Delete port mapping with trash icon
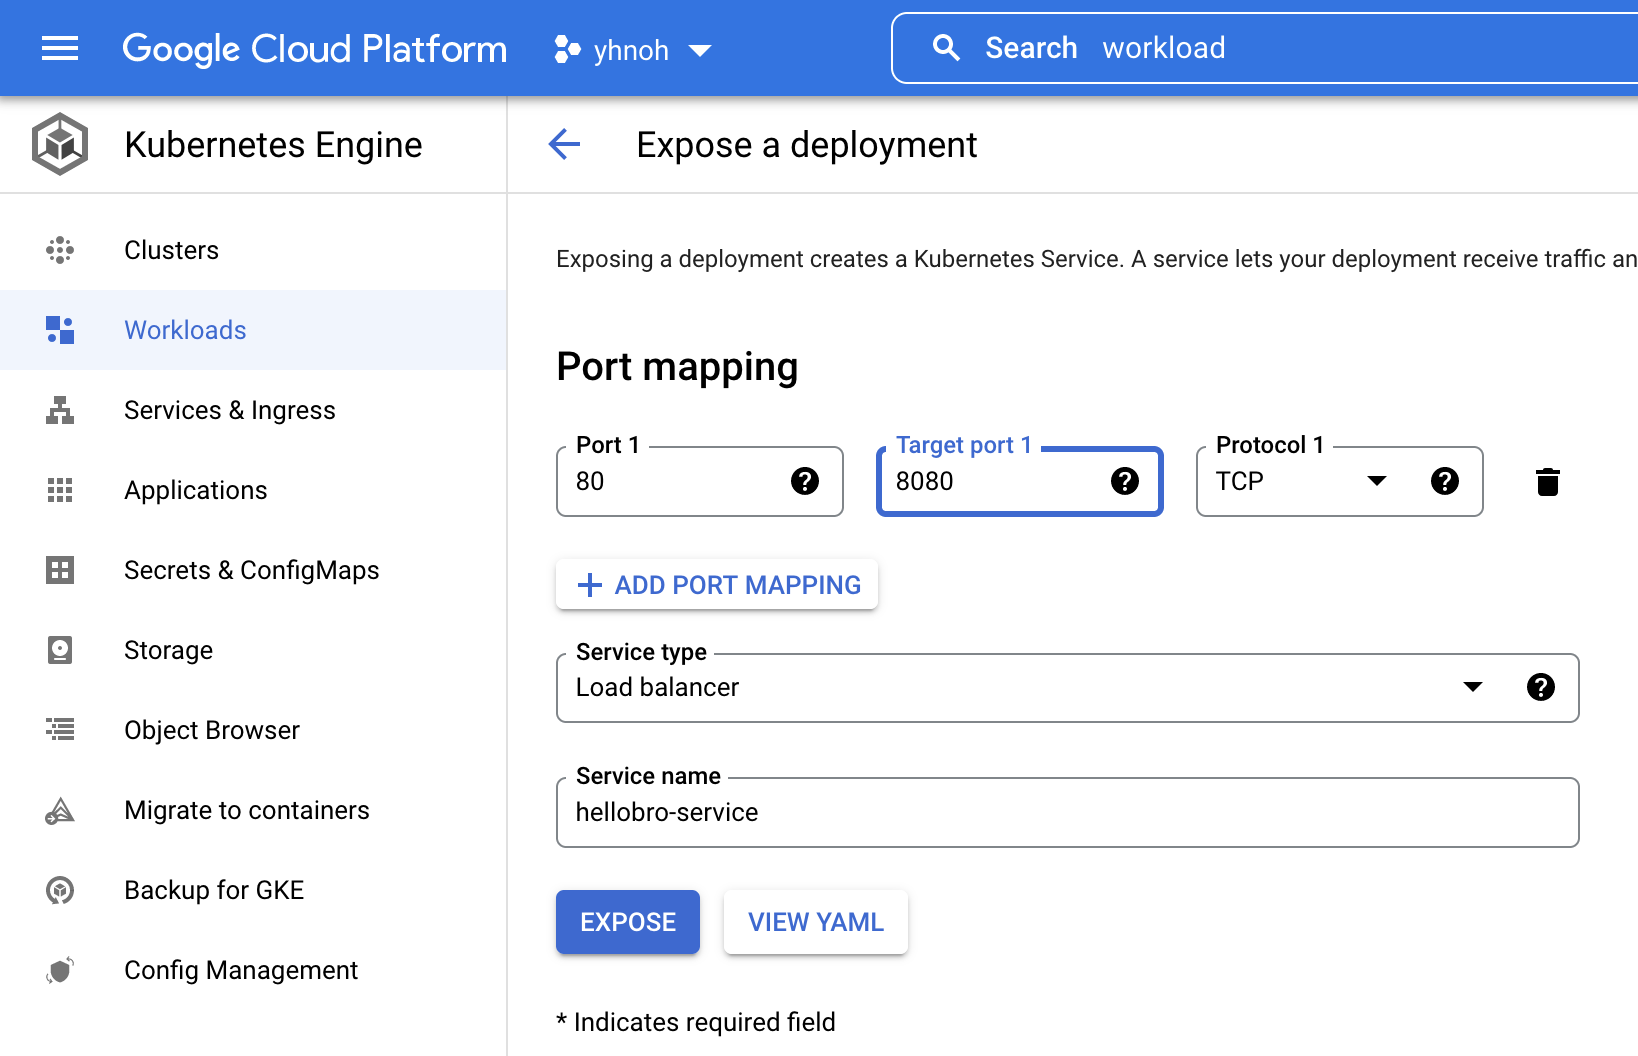1638x1056 pixels. [x=1548, y=482]
